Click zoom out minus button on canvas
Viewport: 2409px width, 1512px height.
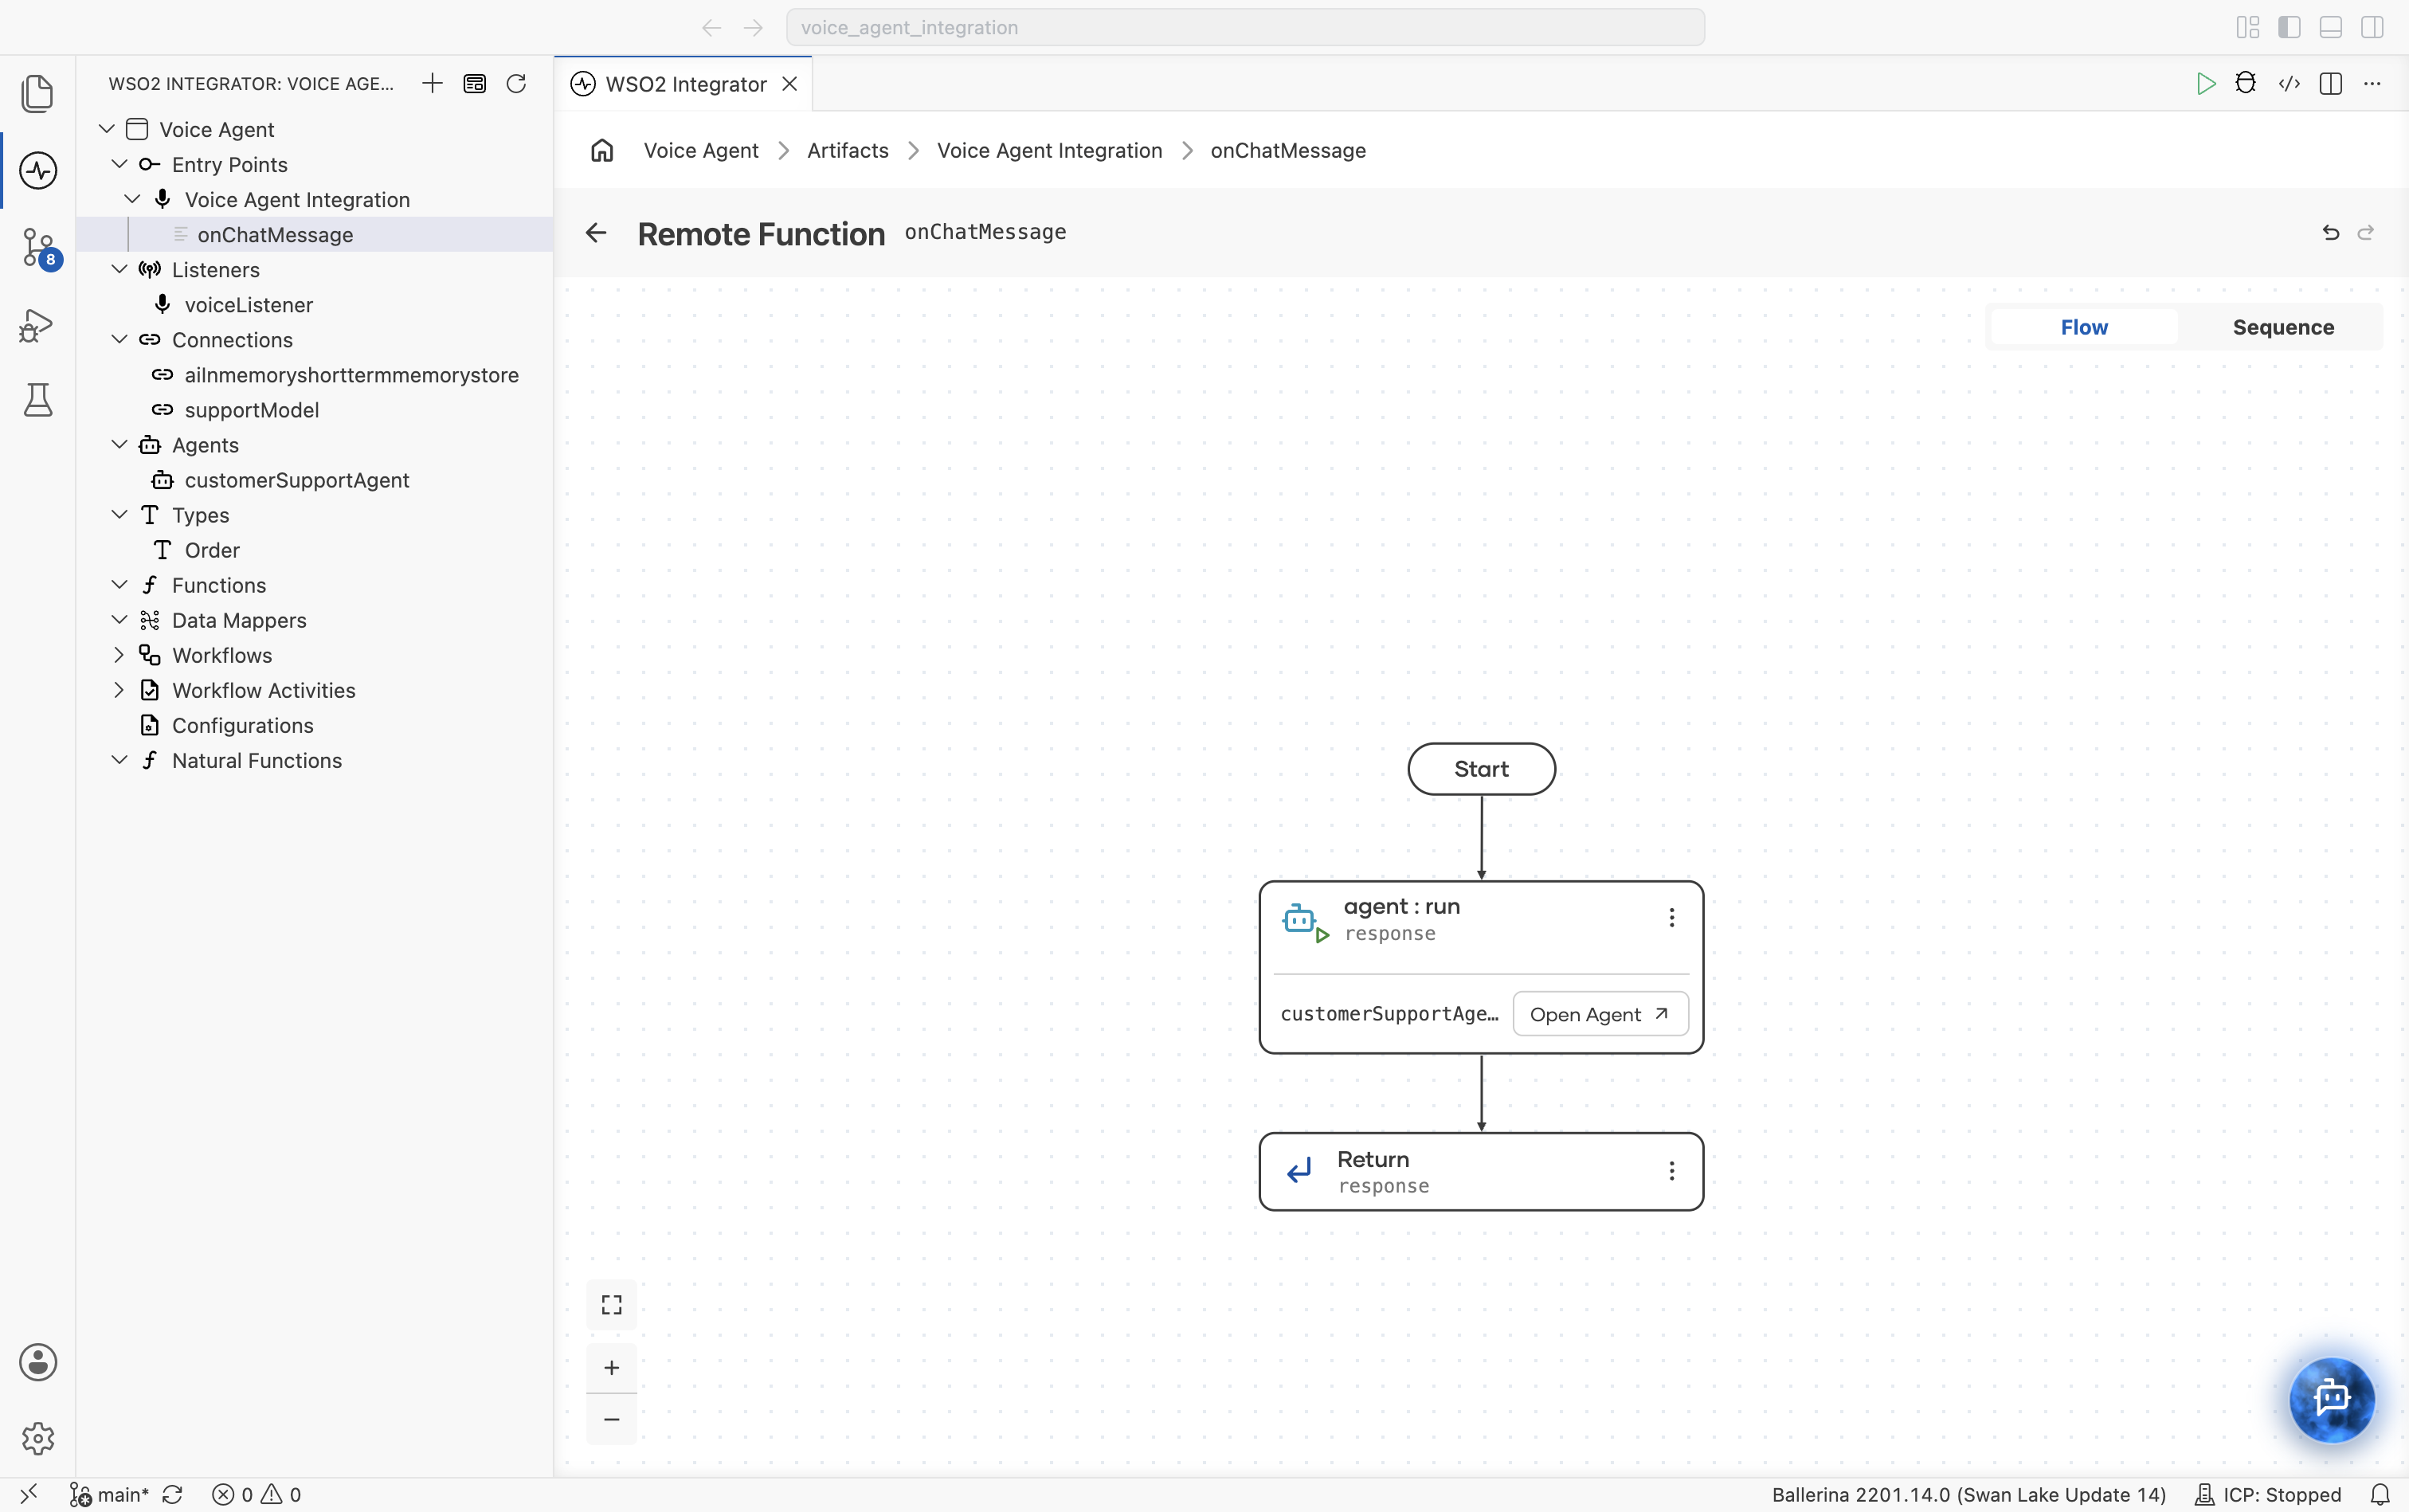tap(612, 1419)
